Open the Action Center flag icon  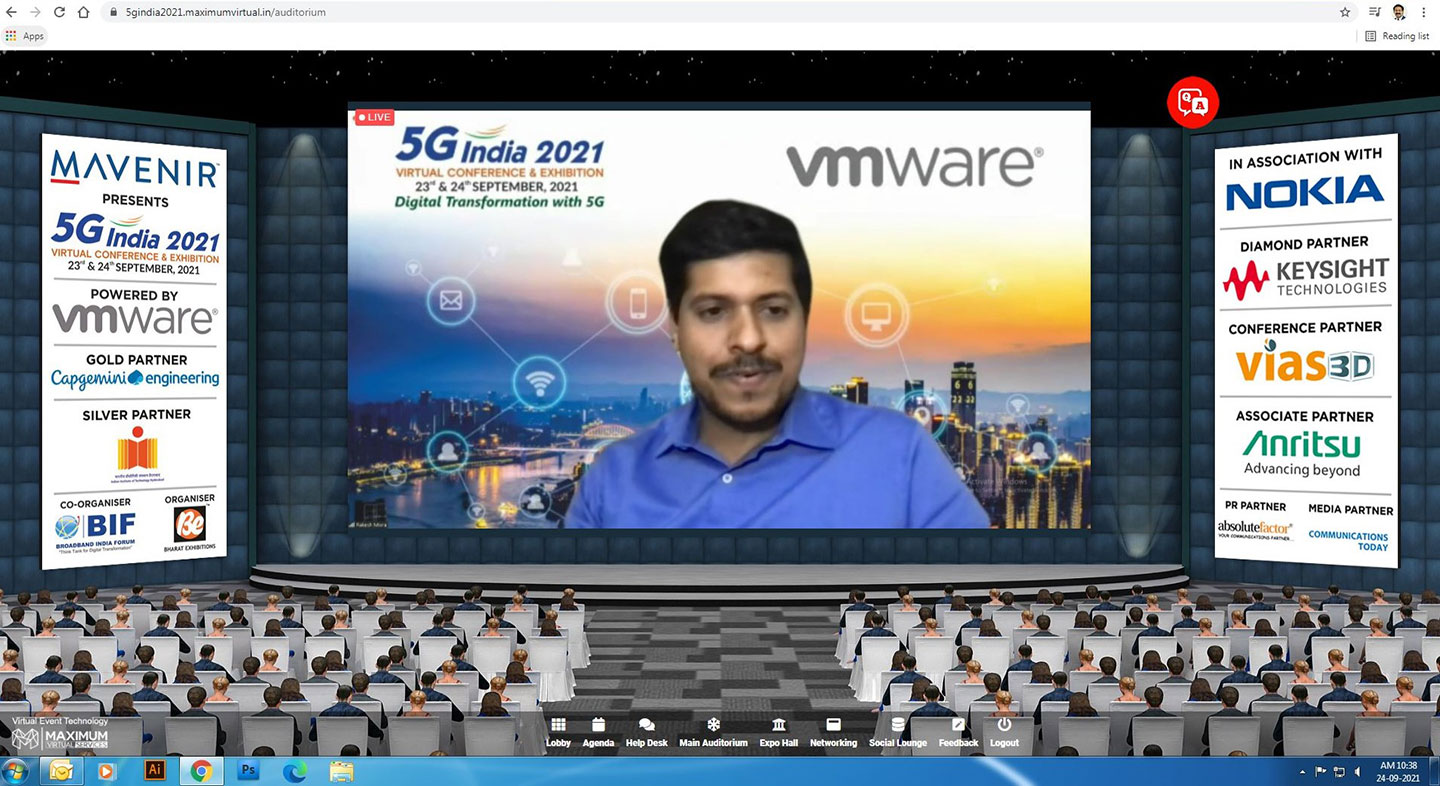coord(1321,771)
